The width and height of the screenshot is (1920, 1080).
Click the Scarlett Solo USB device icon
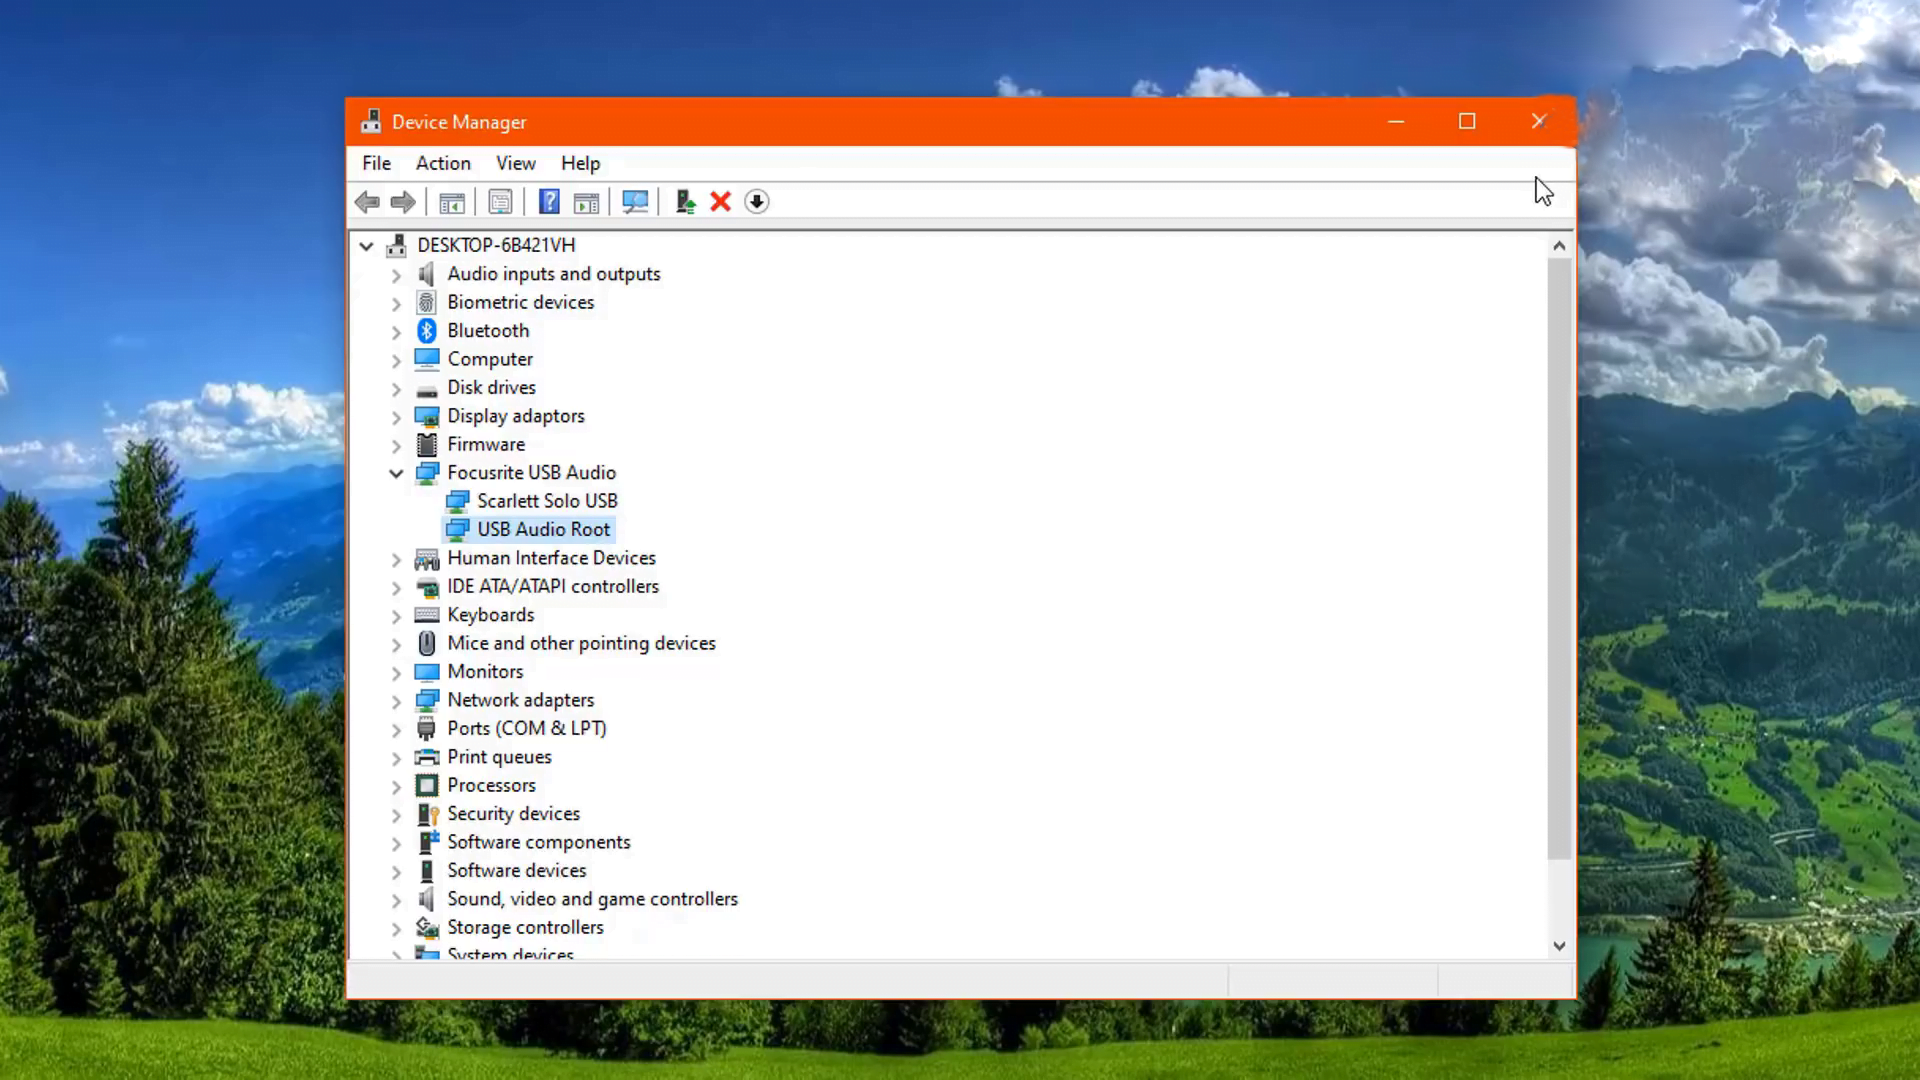(457, 501)
